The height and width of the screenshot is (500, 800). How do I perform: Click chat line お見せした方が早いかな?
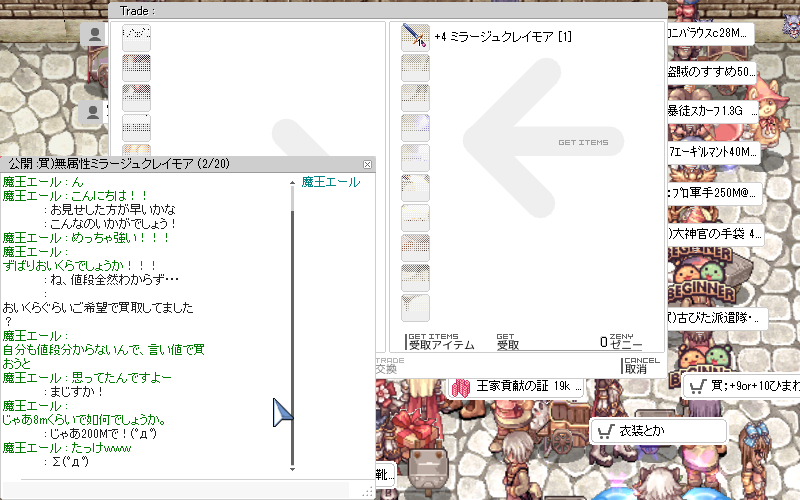(x=113, y=209)
